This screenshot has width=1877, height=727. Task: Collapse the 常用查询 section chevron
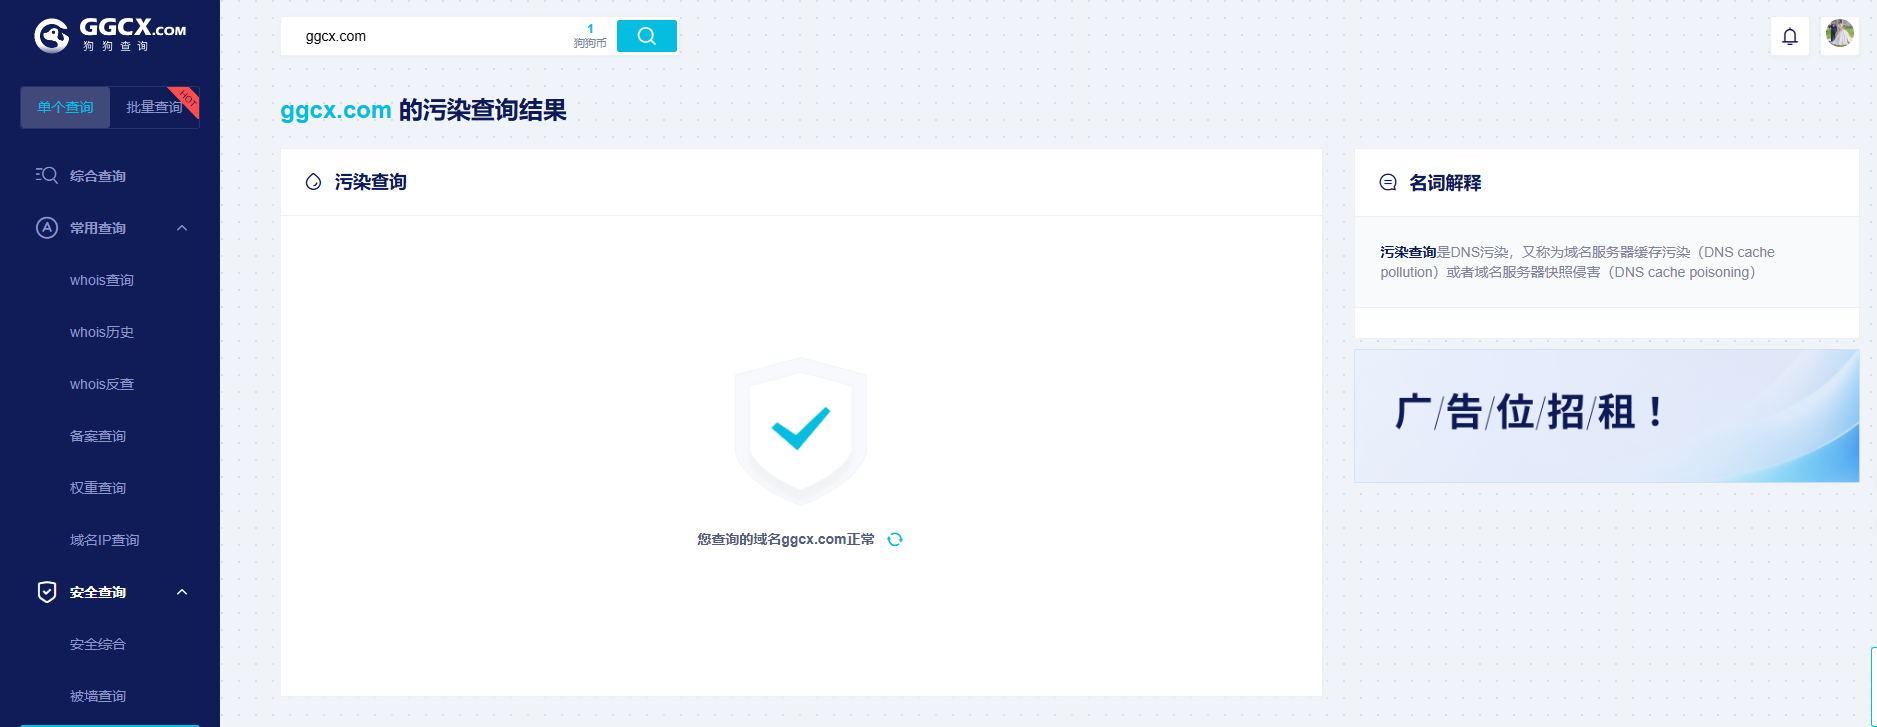coord(182,228)
